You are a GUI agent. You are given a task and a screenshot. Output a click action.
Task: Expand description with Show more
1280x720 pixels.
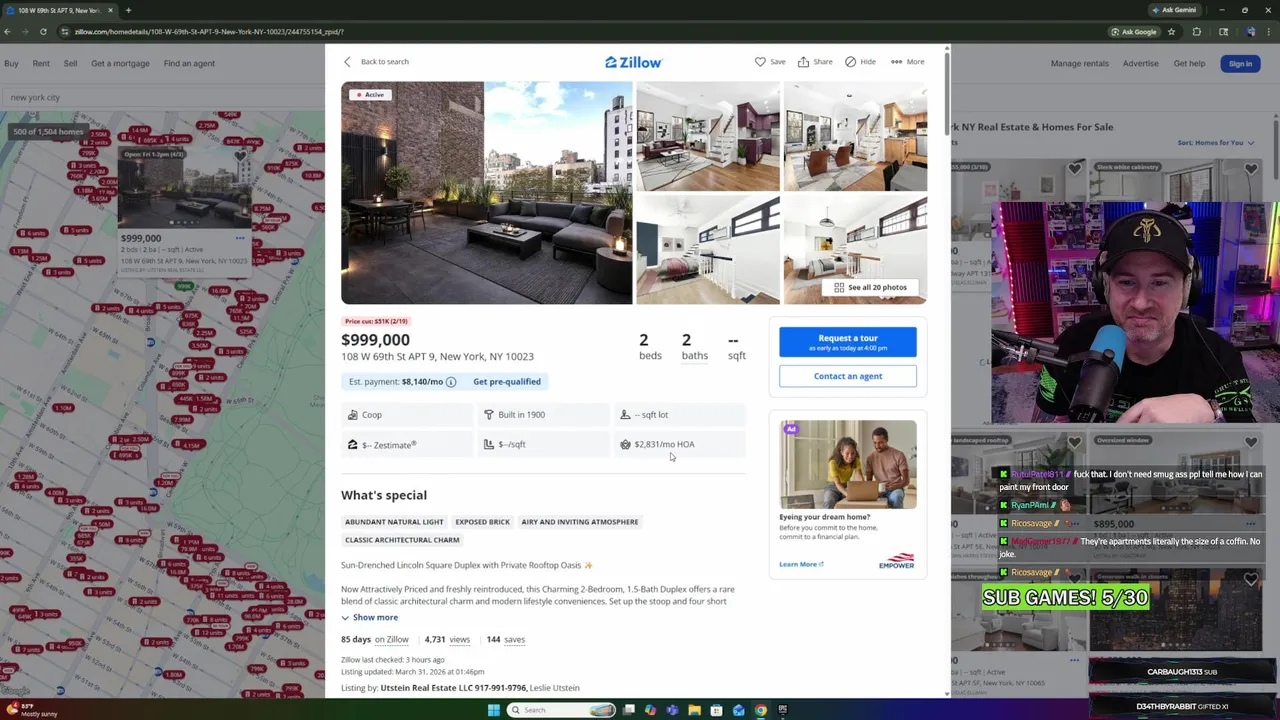(369, 617)
